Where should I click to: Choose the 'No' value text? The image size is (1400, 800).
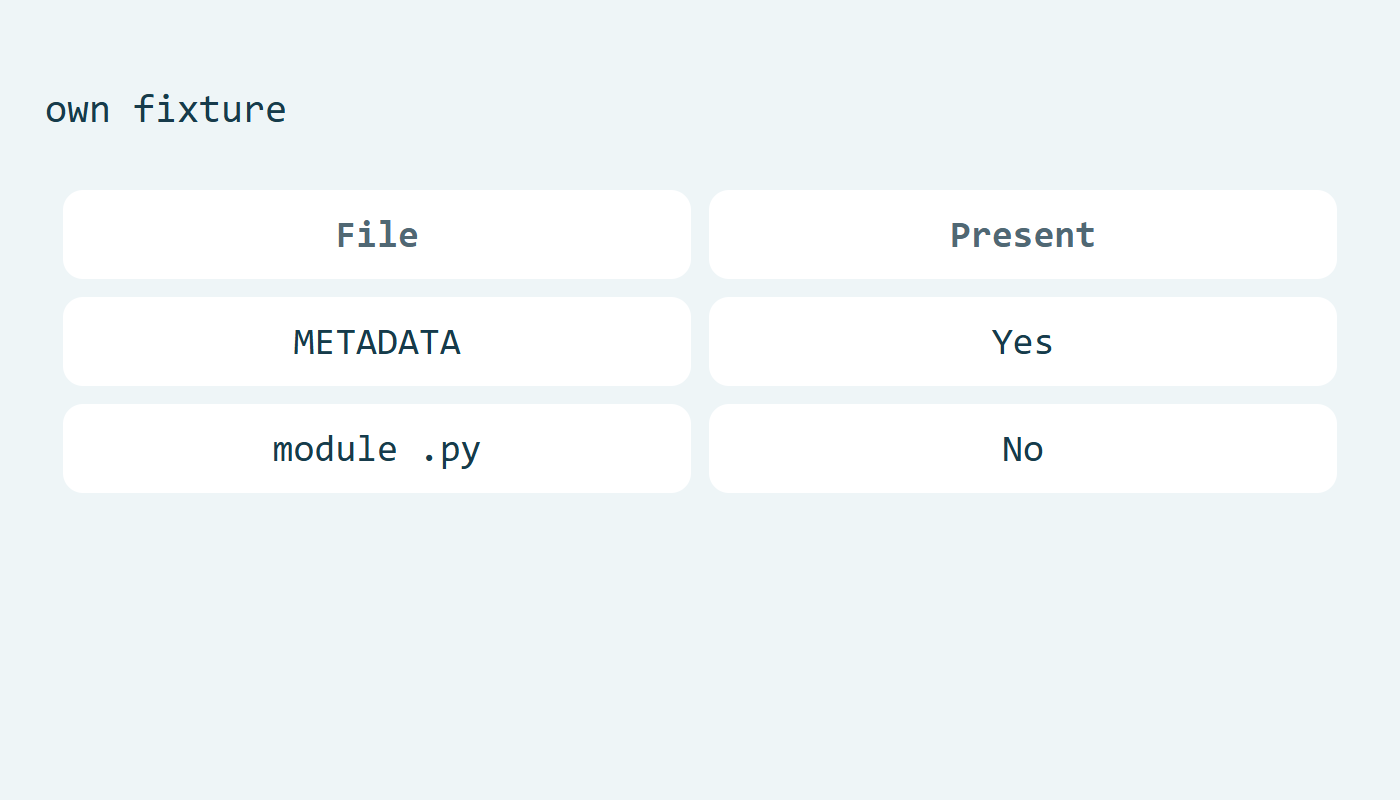pyautogui.click(x=1023, y=449)
